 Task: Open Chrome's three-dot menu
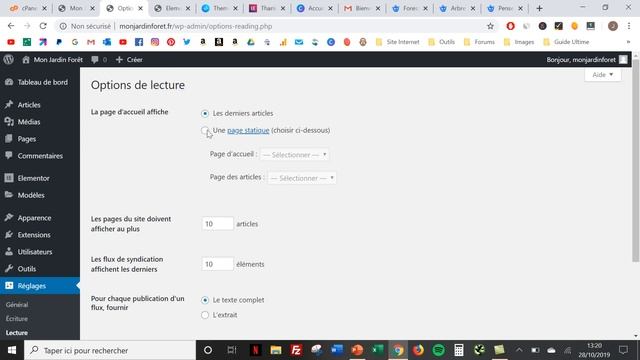tap(629, 26)
